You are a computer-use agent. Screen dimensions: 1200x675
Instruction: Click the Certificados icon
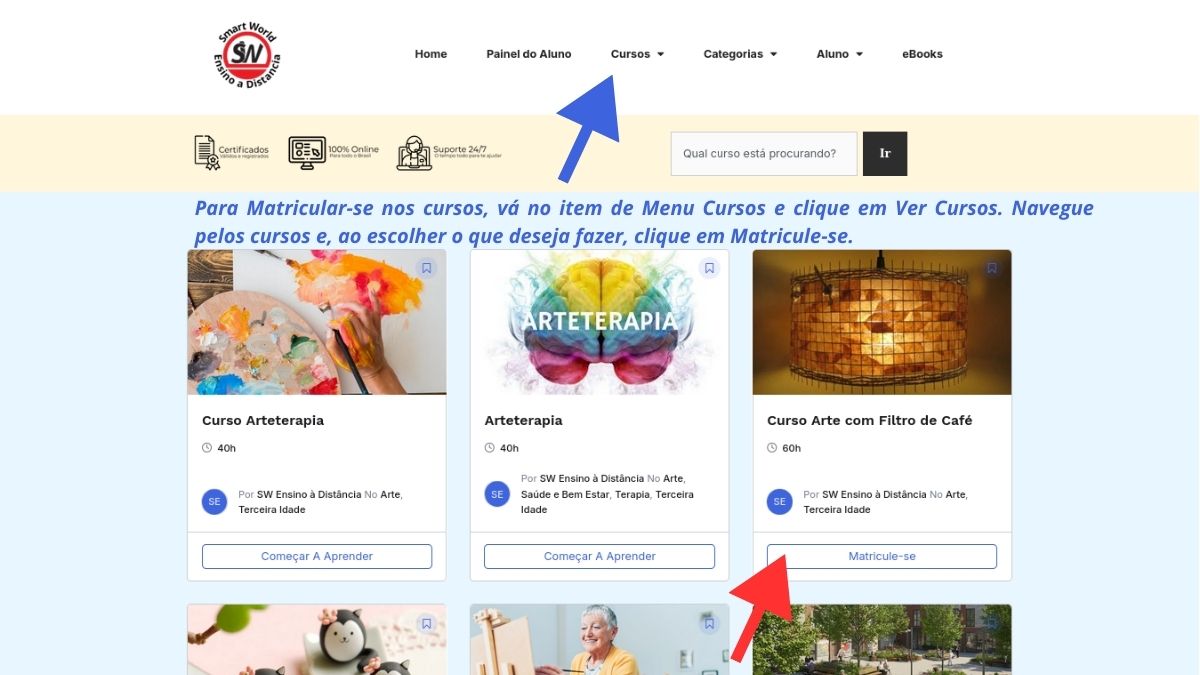207,153
